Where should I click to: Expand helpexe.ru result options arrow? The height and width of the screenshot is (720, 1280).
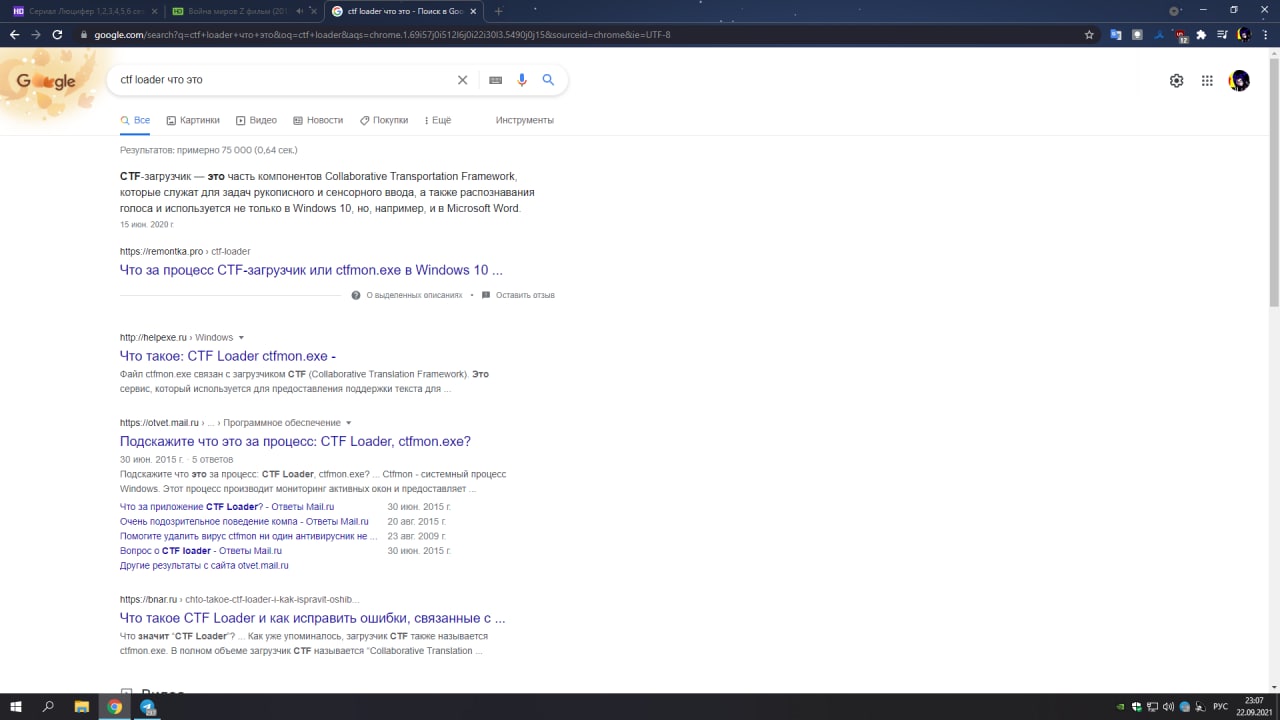[241, 338]
